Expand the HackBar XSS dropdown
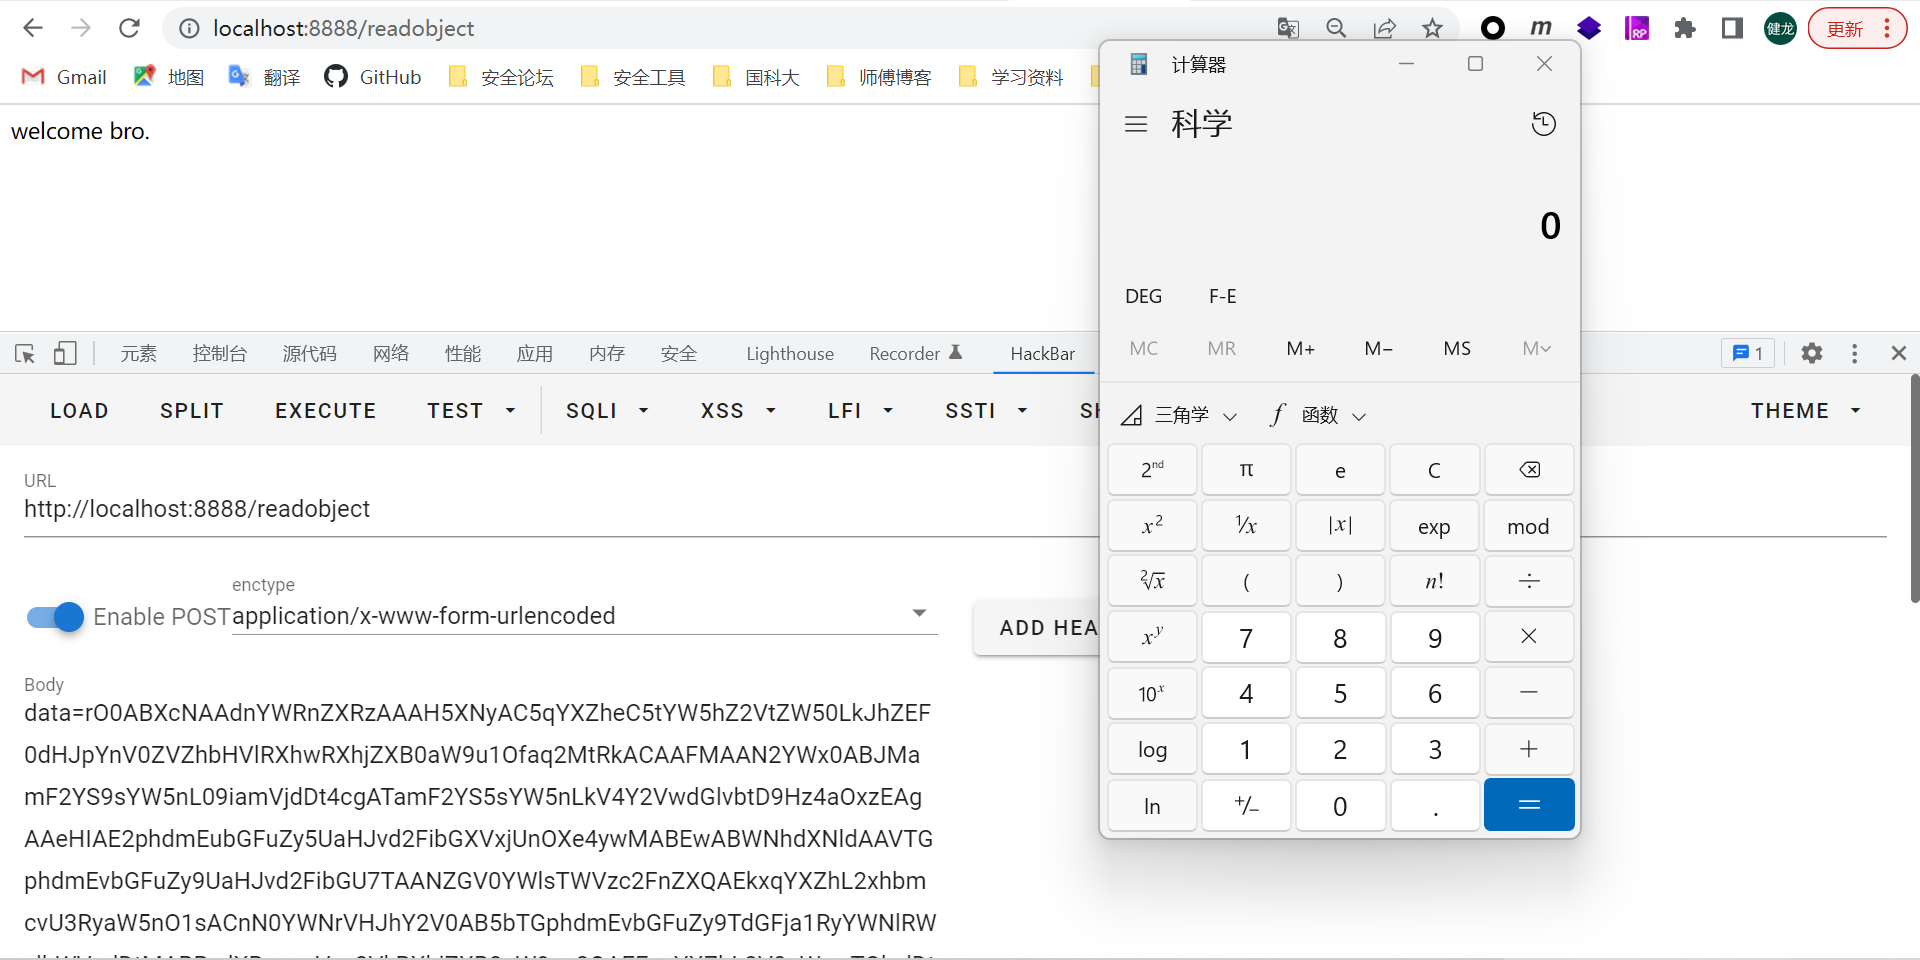Image resolution: width=1920 pixels, height=960 pixels. point(738,411)
